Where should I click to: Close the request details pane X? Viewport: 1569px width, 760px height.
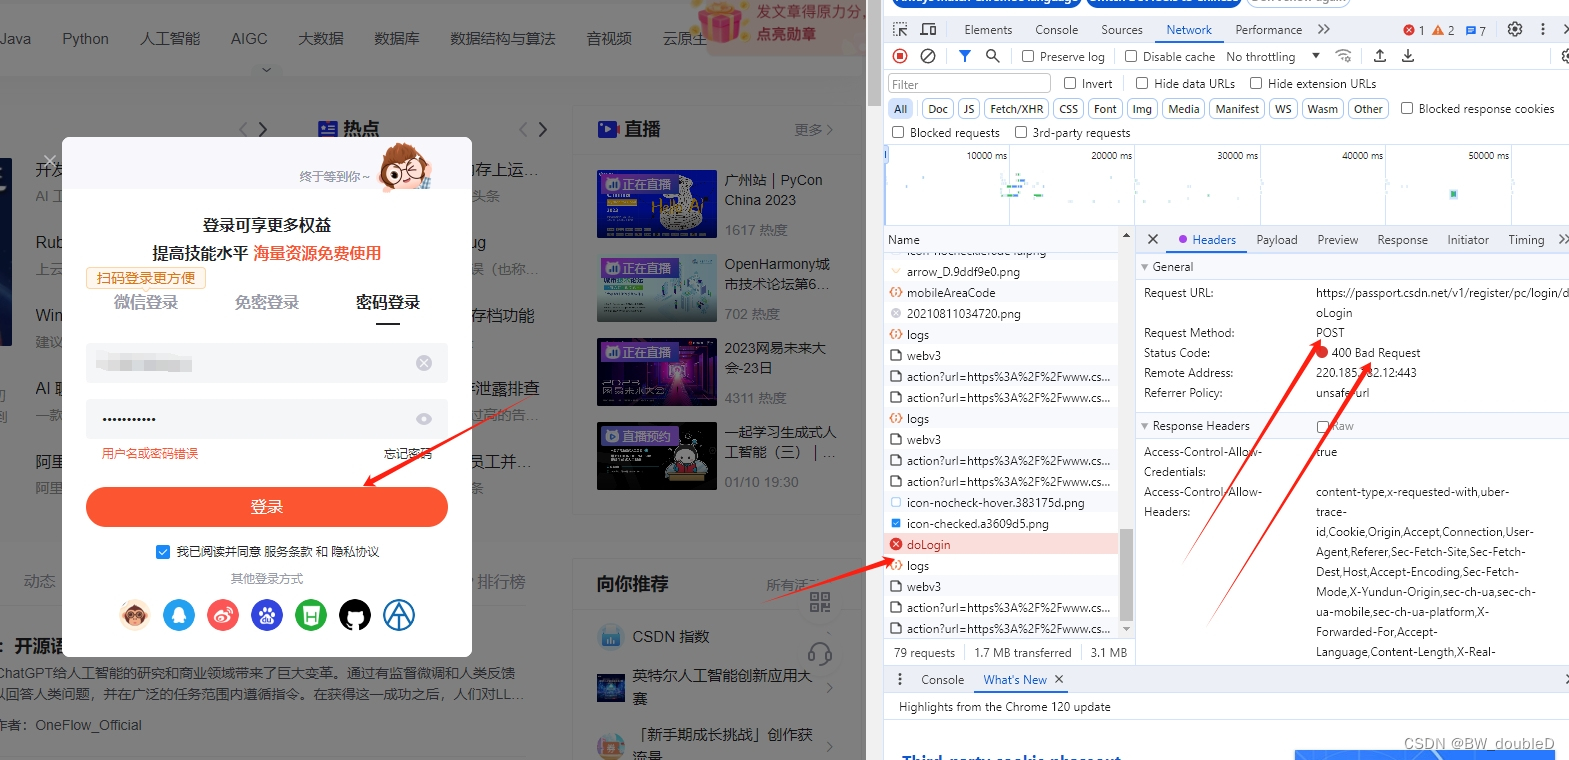(1153, 239)
